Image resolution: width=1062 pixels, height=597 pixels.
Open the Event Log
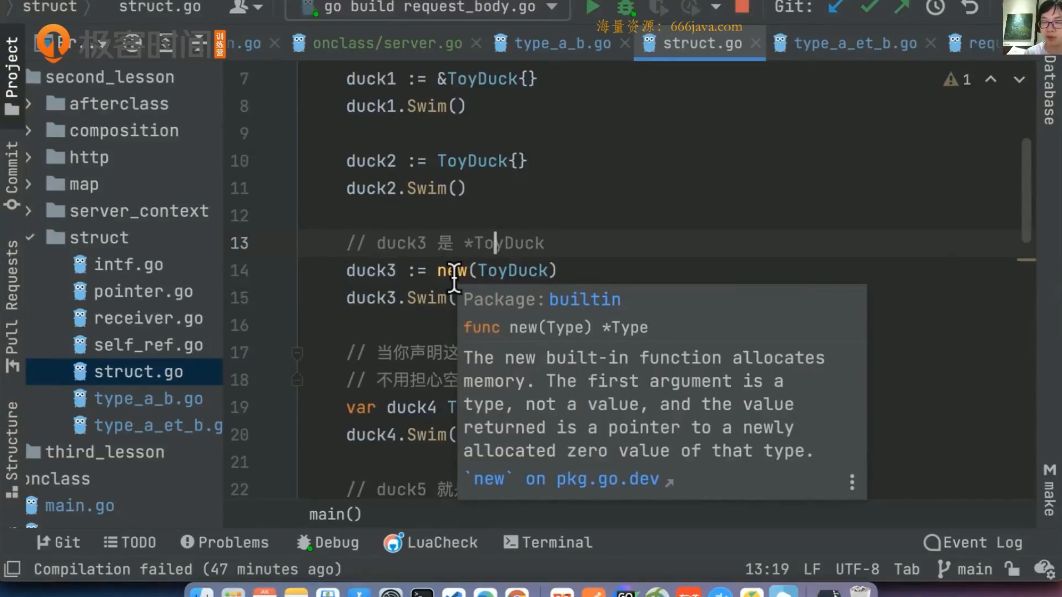[x=973, y=542]
